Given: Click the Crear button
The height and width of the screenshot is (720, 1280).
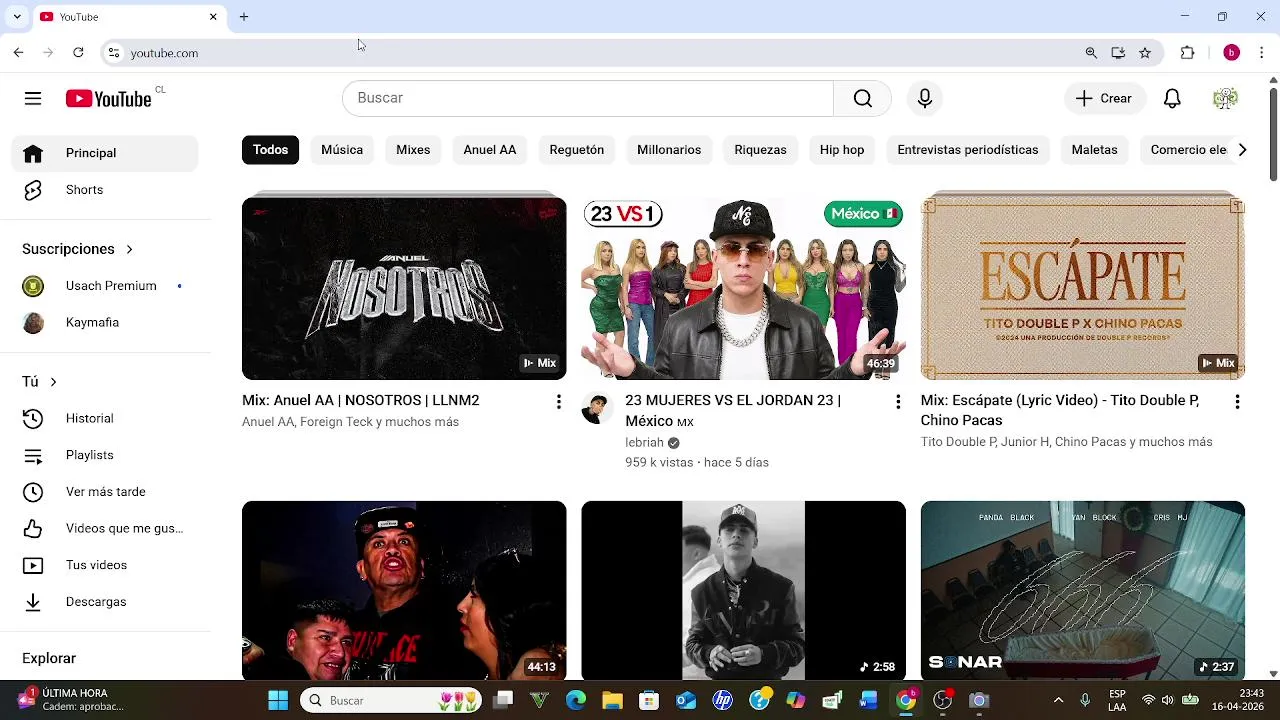Looking at the screenshot, I should [1104, 98].
